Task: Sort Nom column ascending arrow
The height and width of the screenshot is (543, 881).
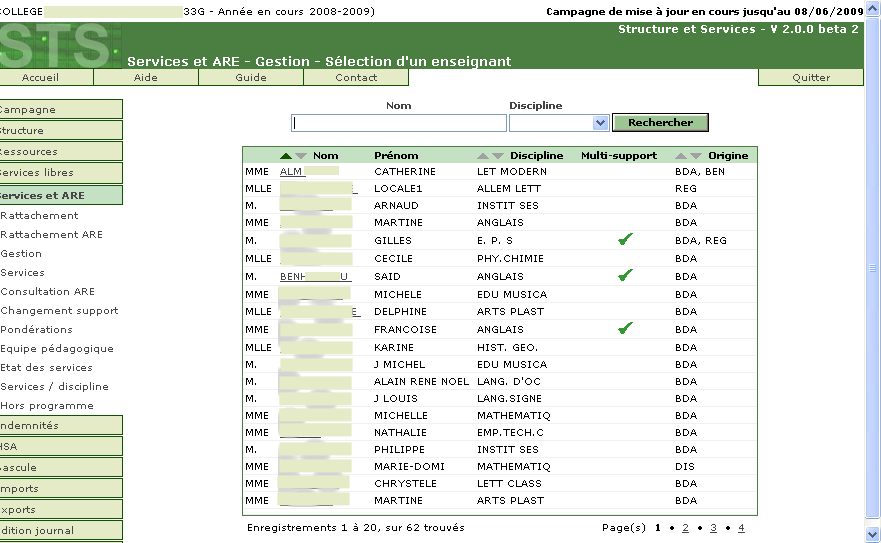Action: 286,156
